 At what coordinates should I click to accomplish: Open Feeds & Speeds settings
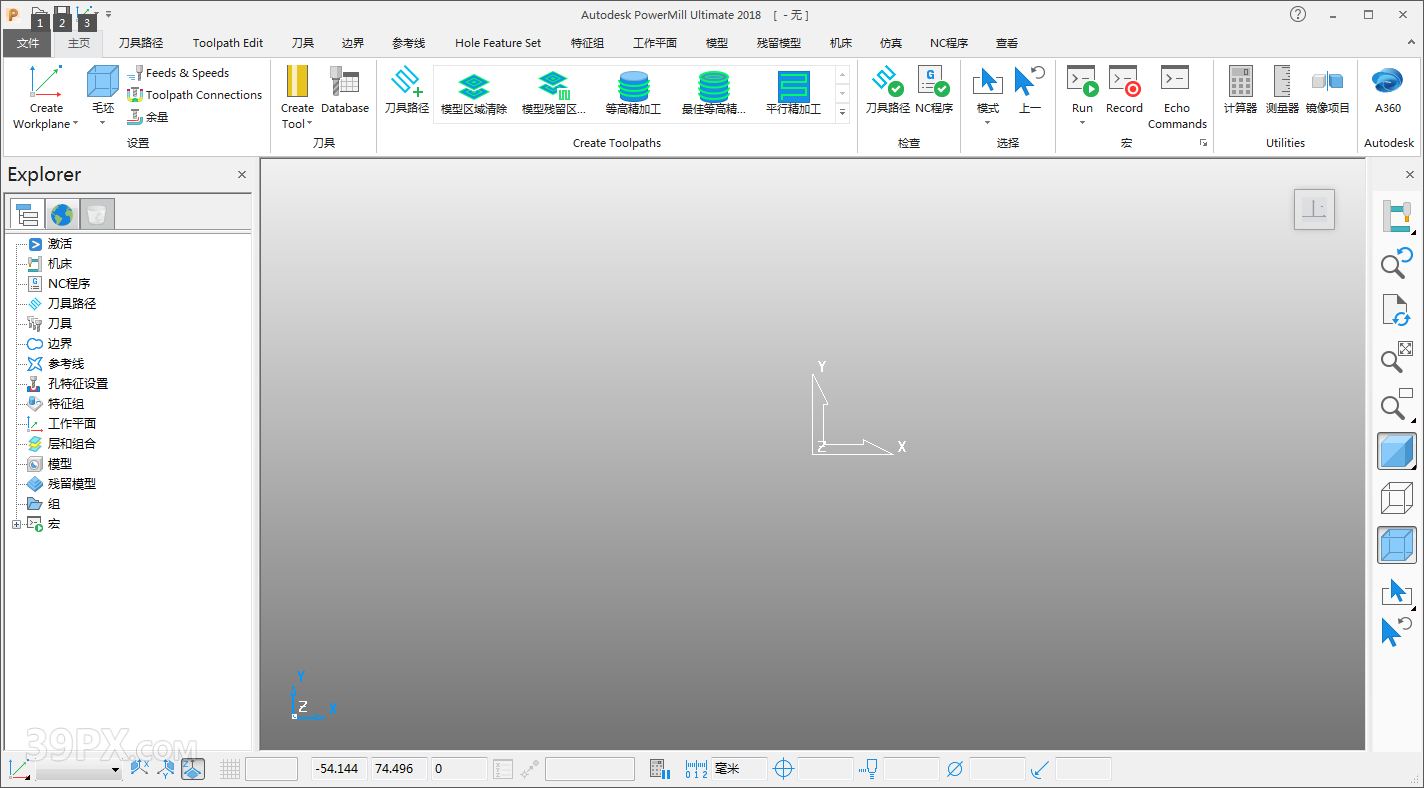(179, 73)
